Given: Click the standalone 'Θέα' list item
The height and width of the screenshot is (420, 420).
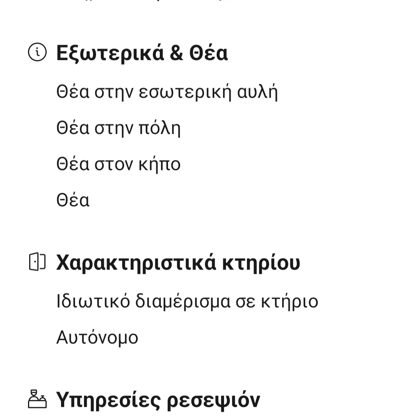Looking at the screenshot, I should [73, 200].
